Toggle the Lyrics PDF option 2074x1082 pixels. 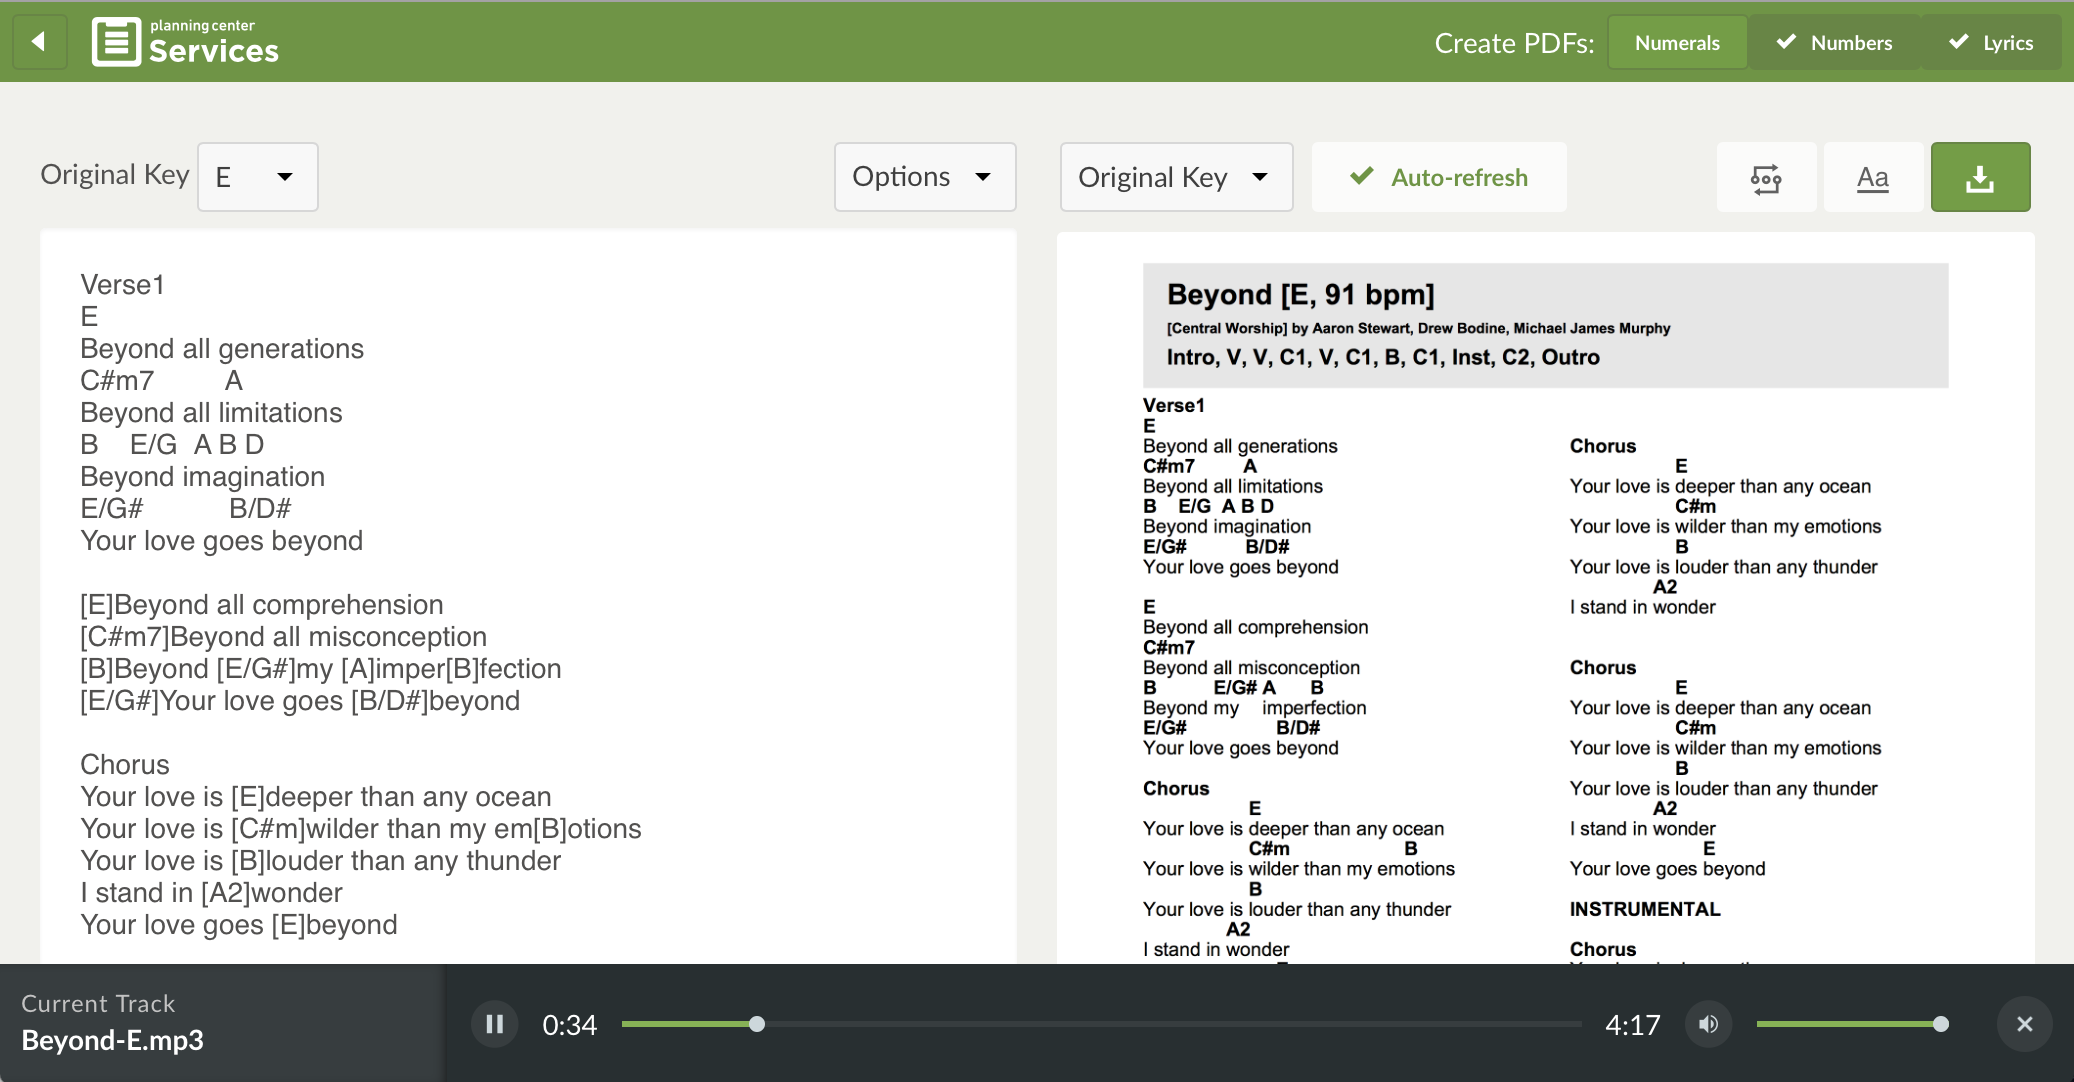1991,43
